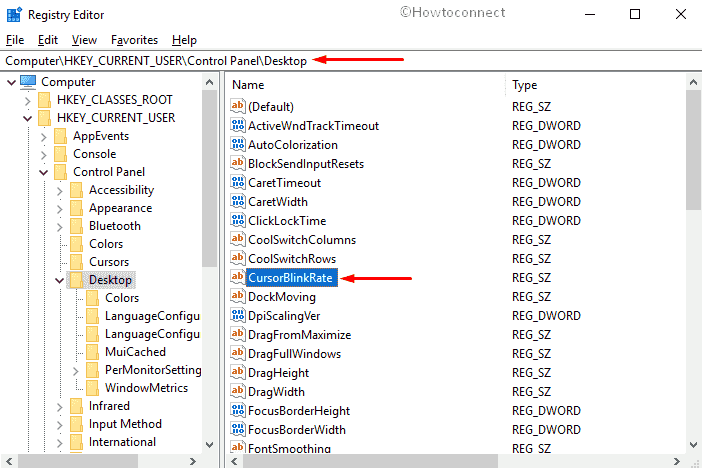
Task: Click the Computer icon in tree
Action: pos(28,82)
